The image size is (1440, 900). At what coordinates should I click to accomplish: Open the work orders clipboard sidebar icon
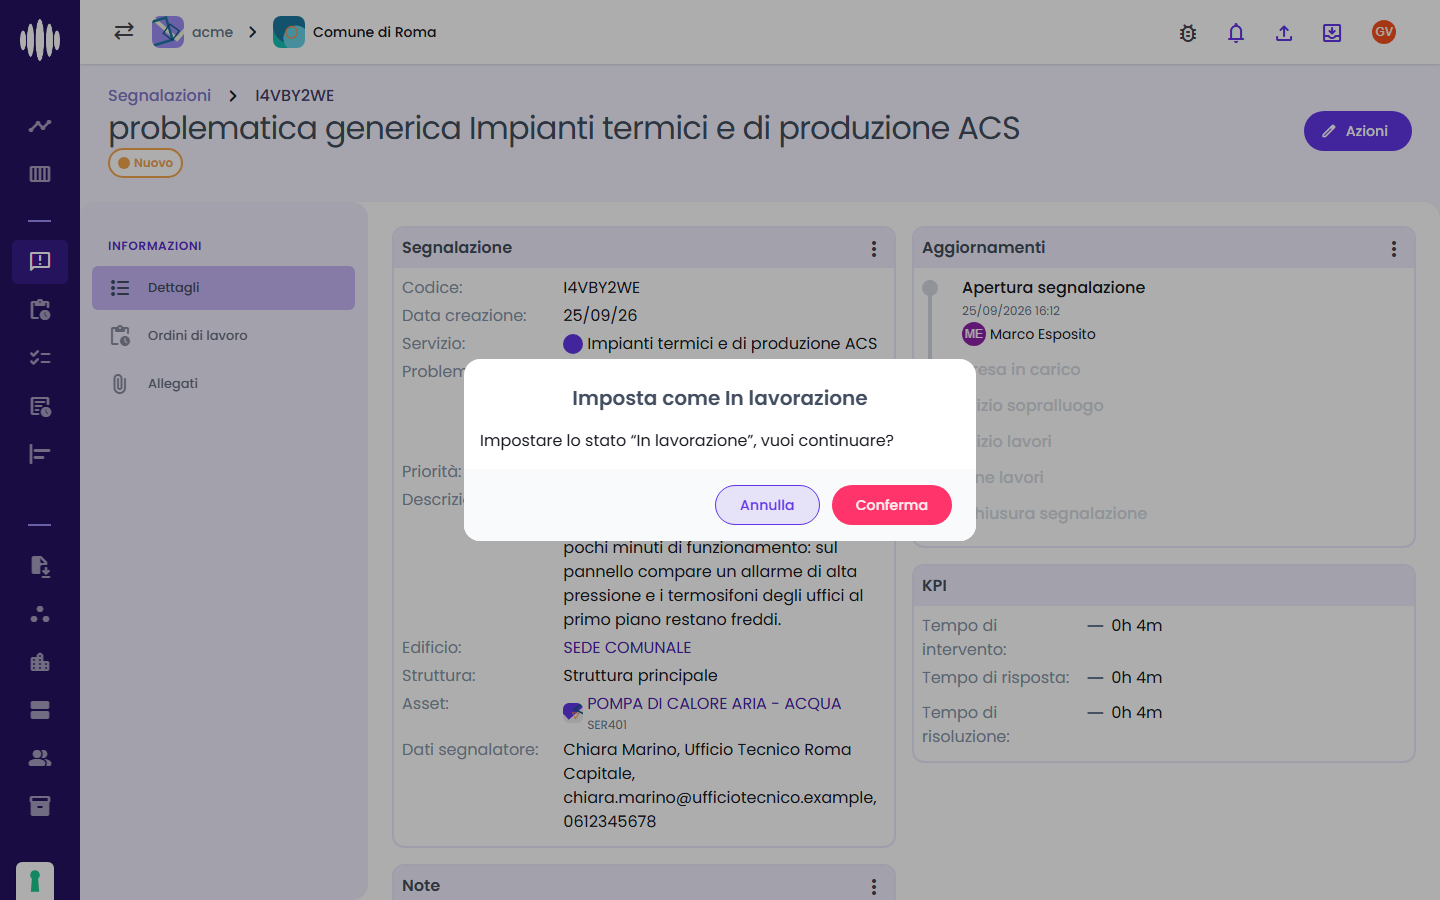point(40,310)
